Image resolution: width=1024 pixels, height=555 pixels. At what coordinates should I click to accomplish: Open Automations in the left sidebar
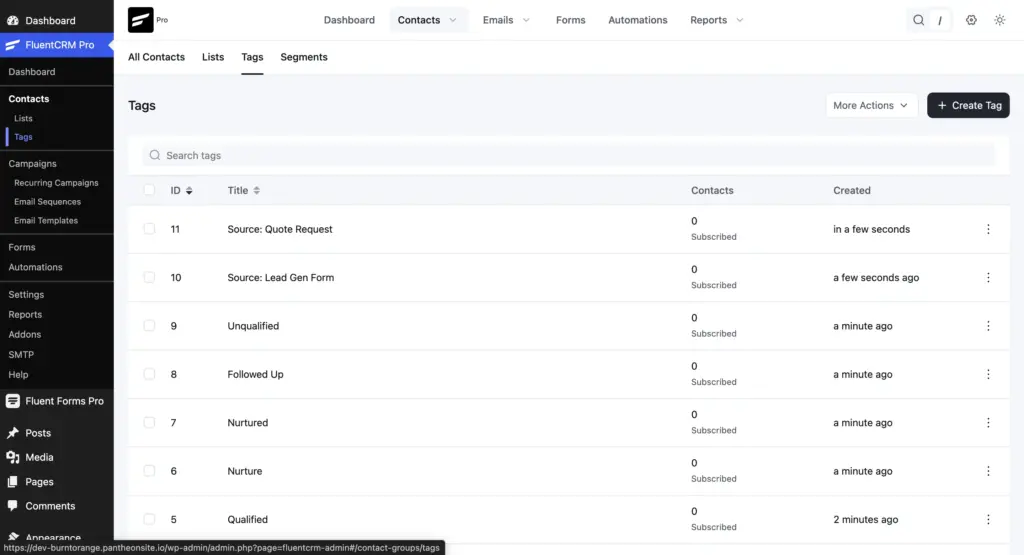pos(35,267)
